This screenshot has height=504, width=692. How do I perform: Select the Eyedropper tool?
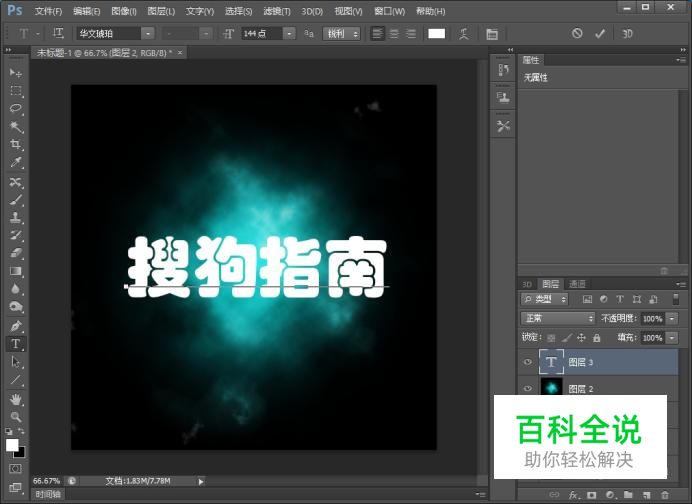(x=15, y=162)
